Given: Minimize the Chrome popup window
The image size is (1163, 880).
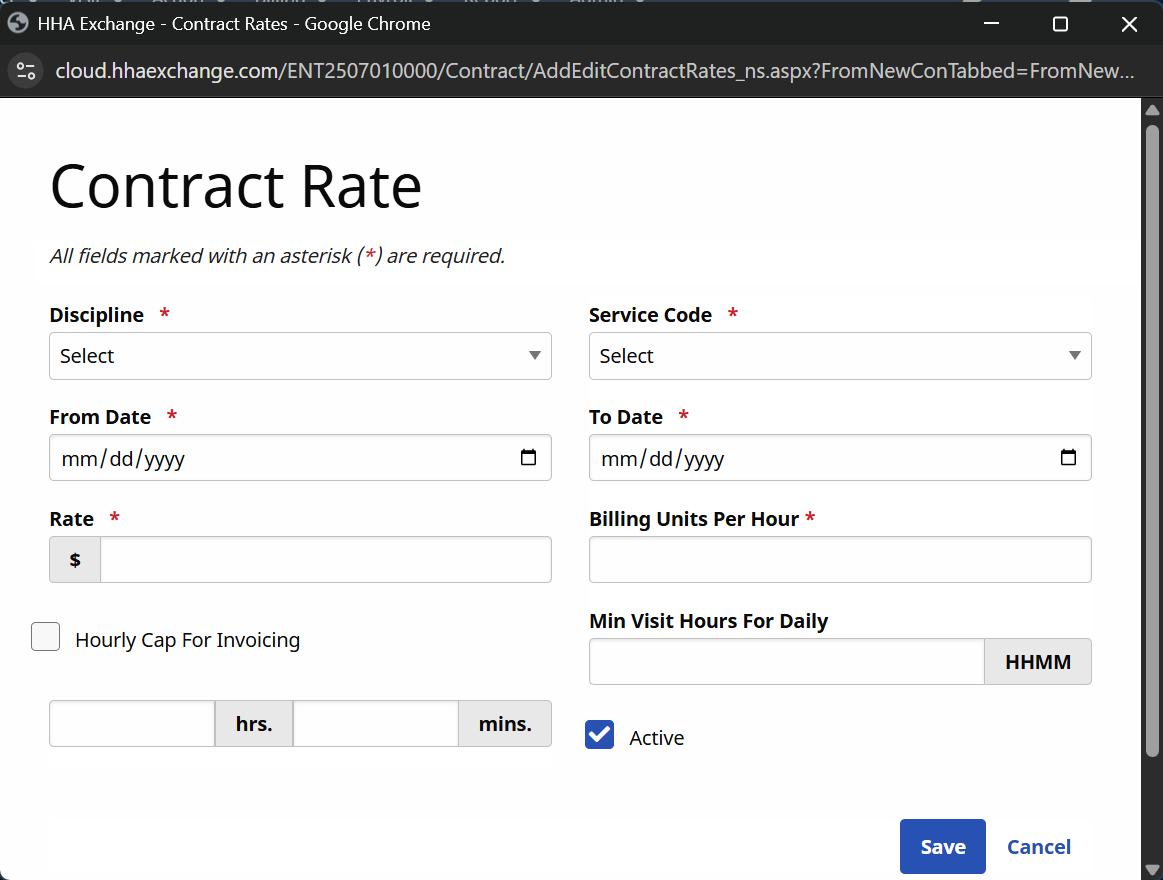Looking at the screenshot, I should (x=991, y=24).
